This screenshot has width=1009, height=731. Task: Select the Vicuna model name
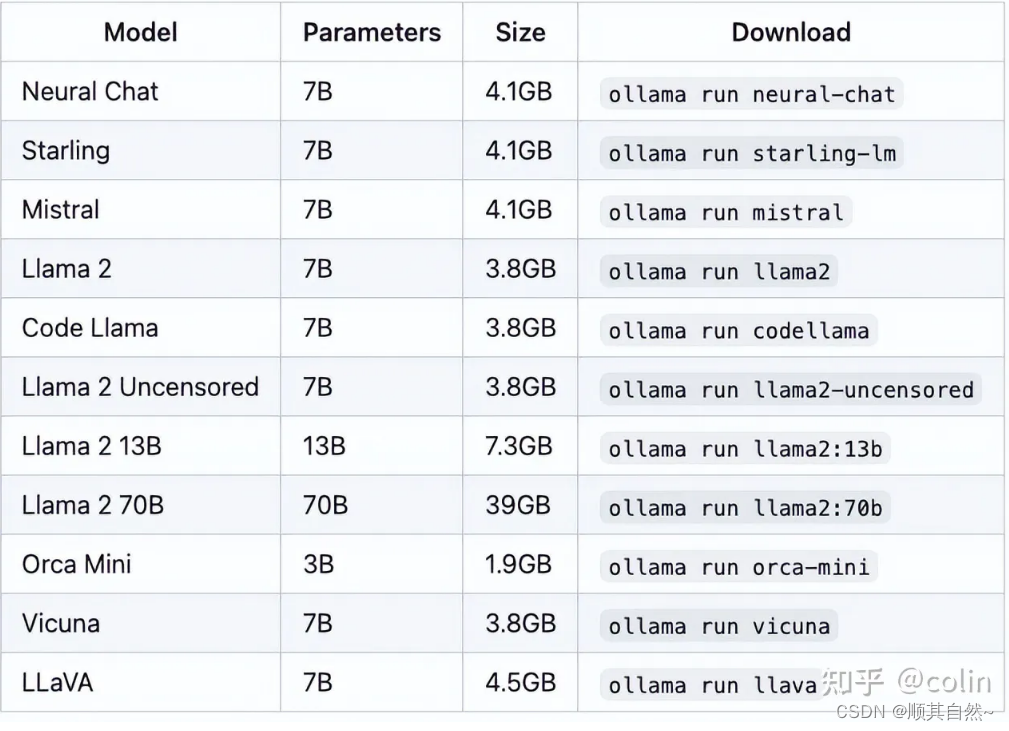point(61,624)
